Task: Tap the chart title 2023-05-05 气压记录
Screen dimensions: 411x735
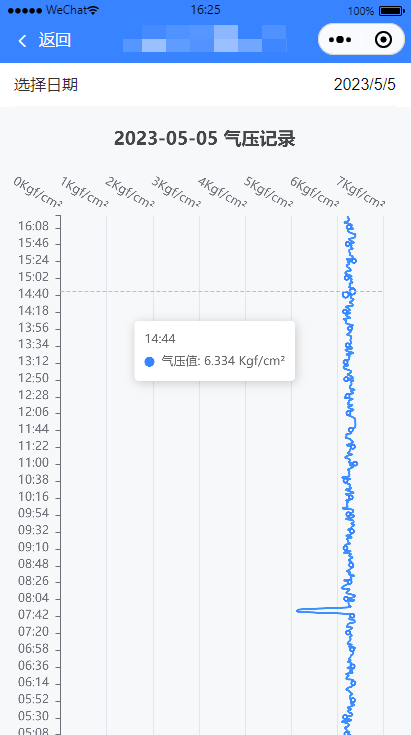Action: [205, 139]
